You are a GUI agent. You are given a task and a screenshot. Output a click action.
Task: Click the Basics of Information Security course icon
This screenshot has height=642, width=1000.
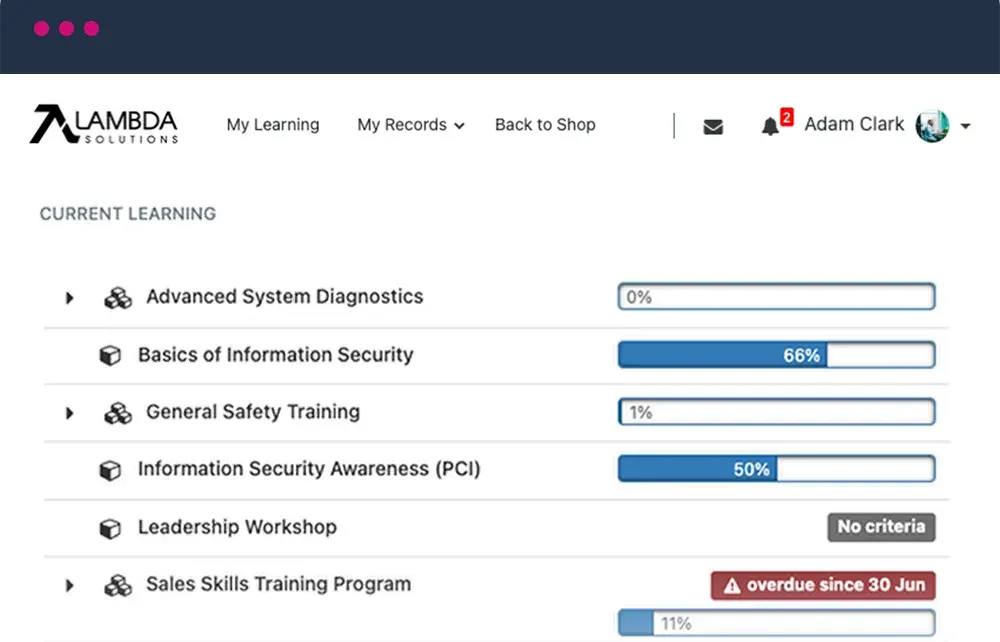[110, 355]
